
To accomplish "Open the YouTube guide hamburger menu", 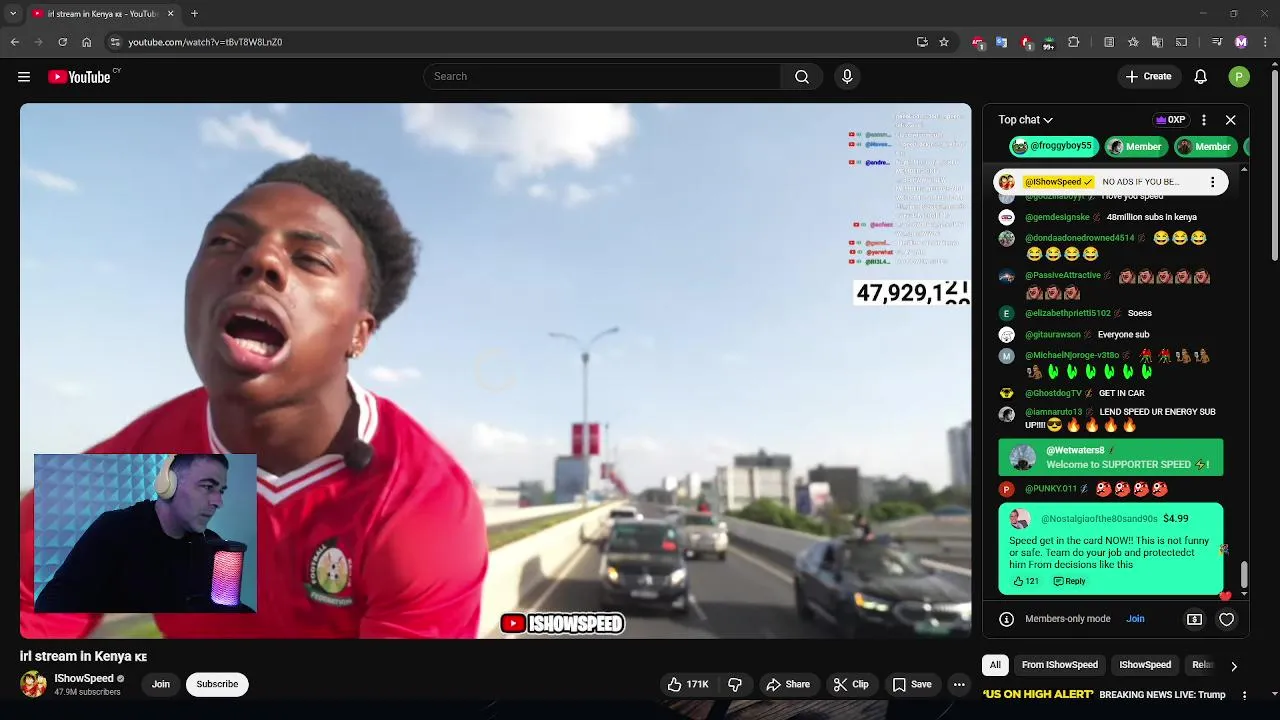I will click(24, 77).
